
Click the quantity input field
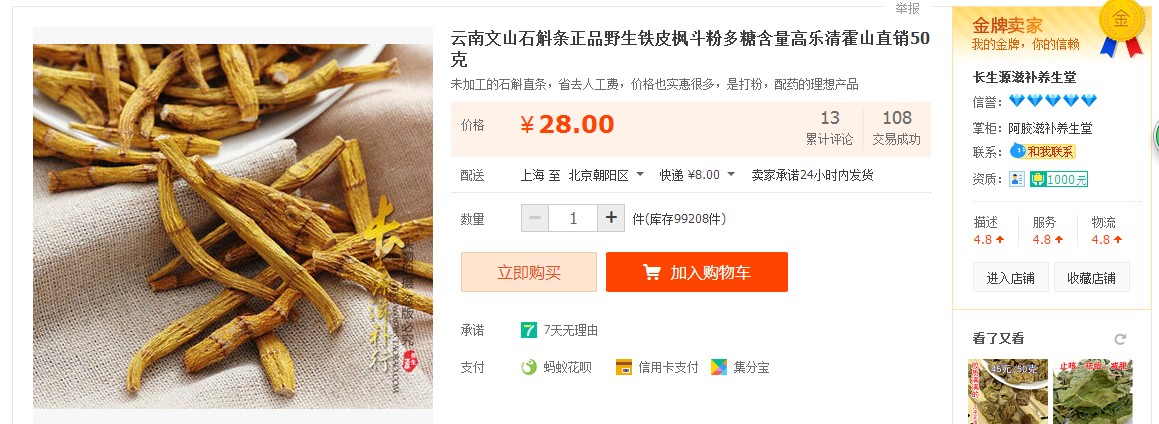coord(573,218)
